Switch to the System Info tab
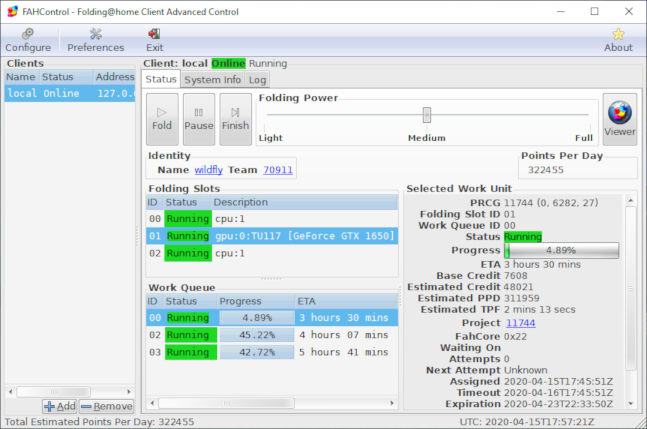The image size is (647, 429). click(x=212, y=80)
